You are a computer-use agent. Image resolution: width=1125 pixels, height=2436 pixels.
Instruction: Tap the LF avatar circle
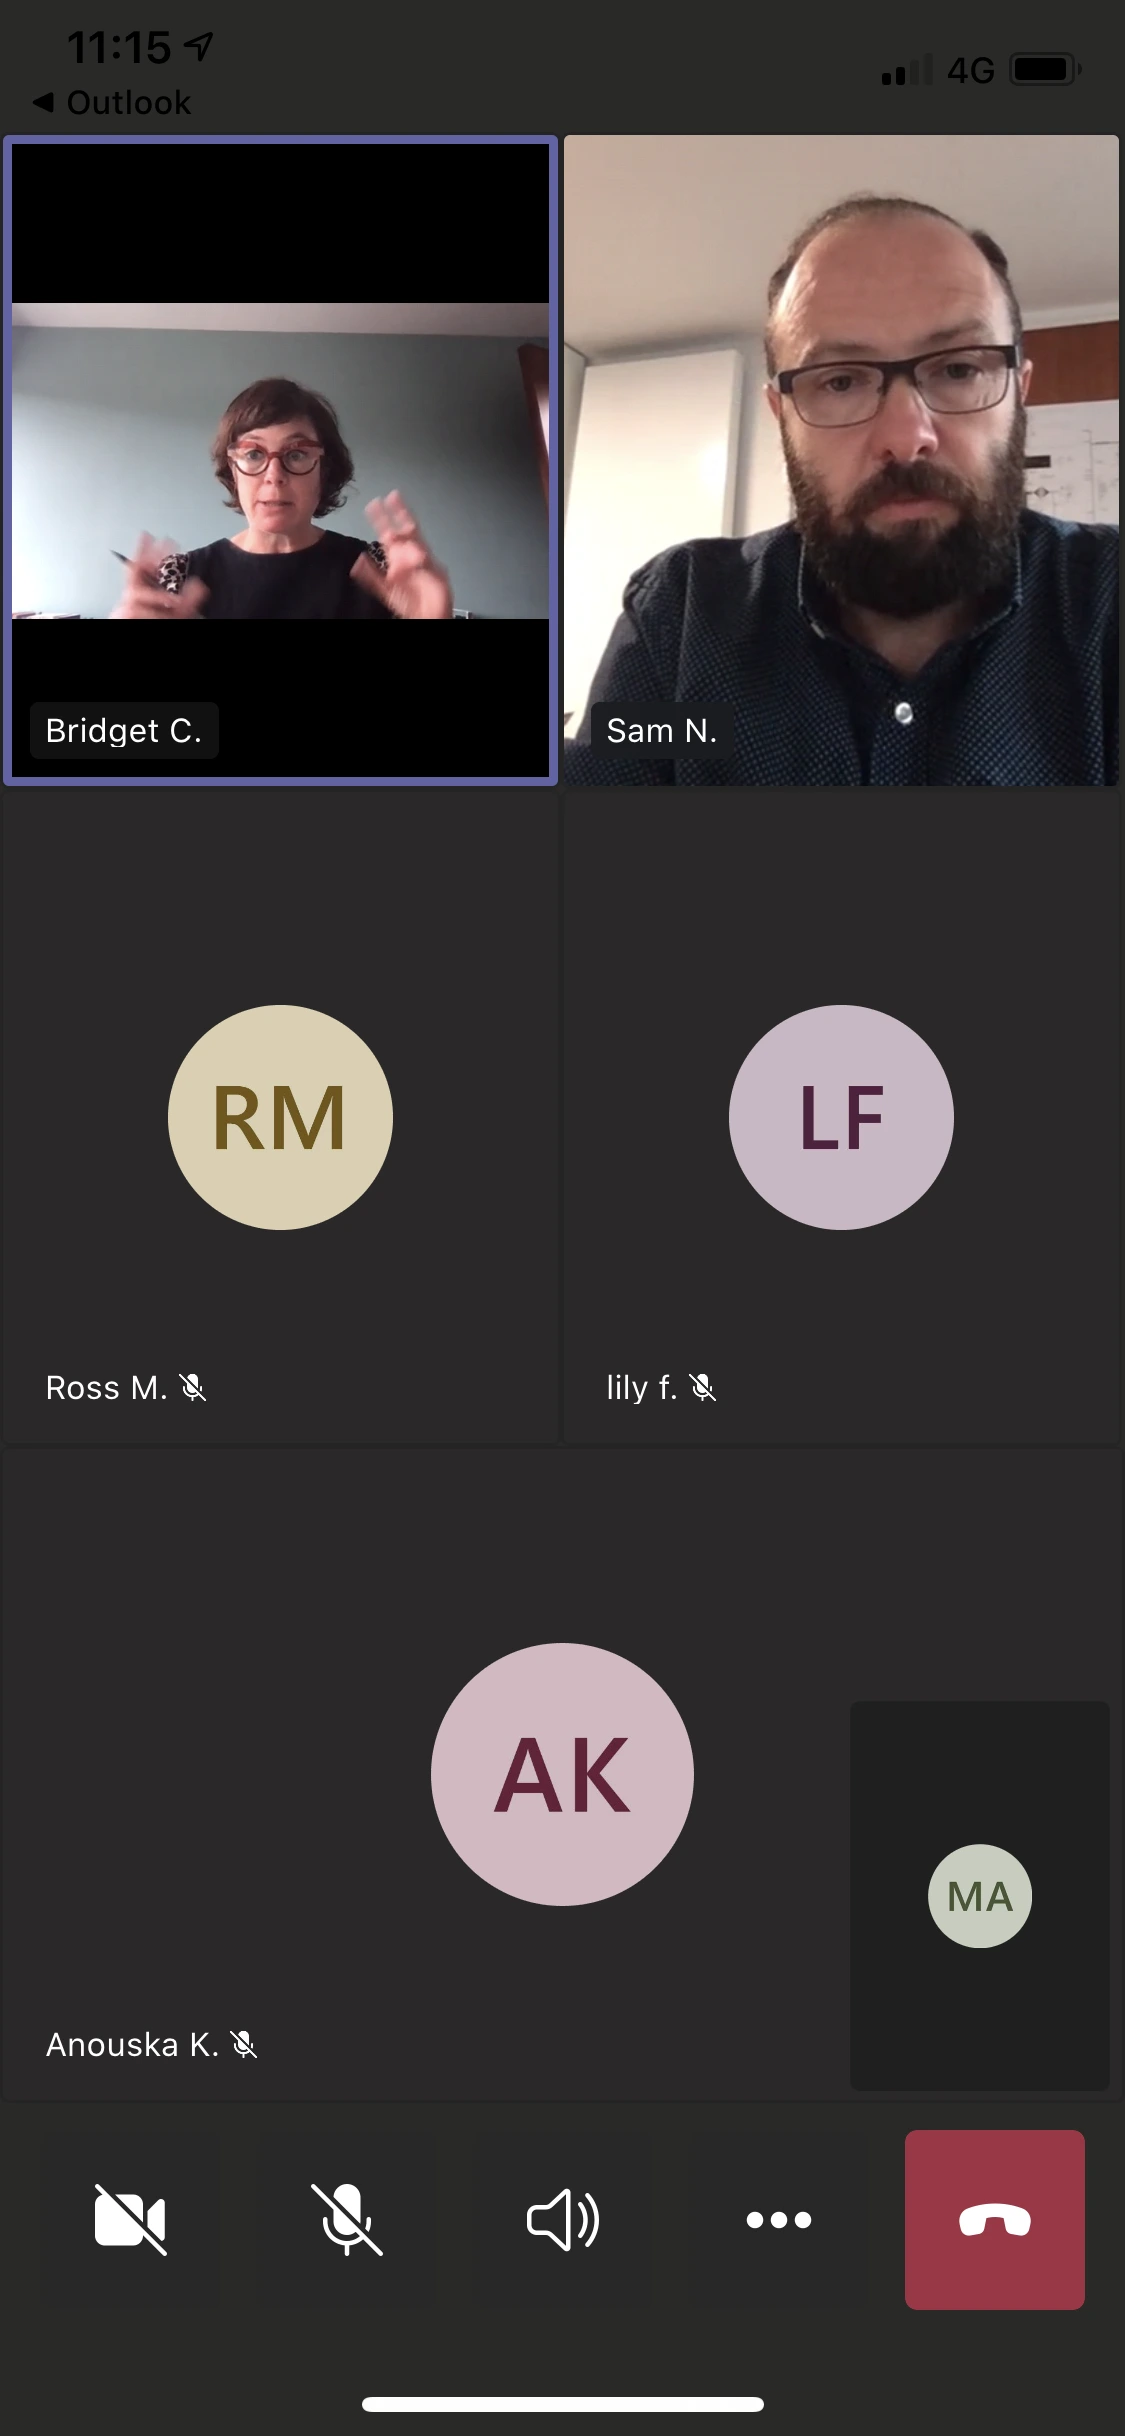(841, 1117)
